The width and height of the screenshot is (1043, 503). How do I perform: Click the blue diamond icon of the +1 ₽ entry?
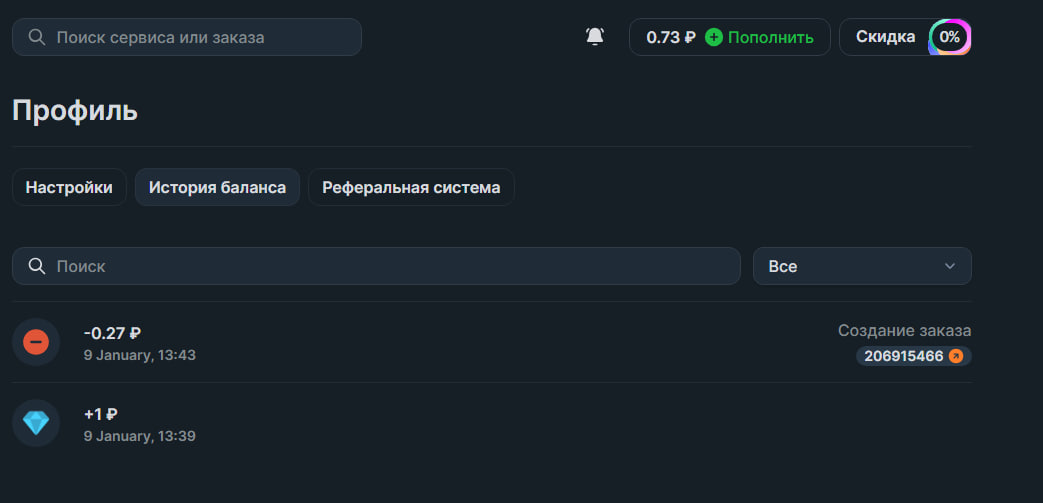click(x=36, y=423)
